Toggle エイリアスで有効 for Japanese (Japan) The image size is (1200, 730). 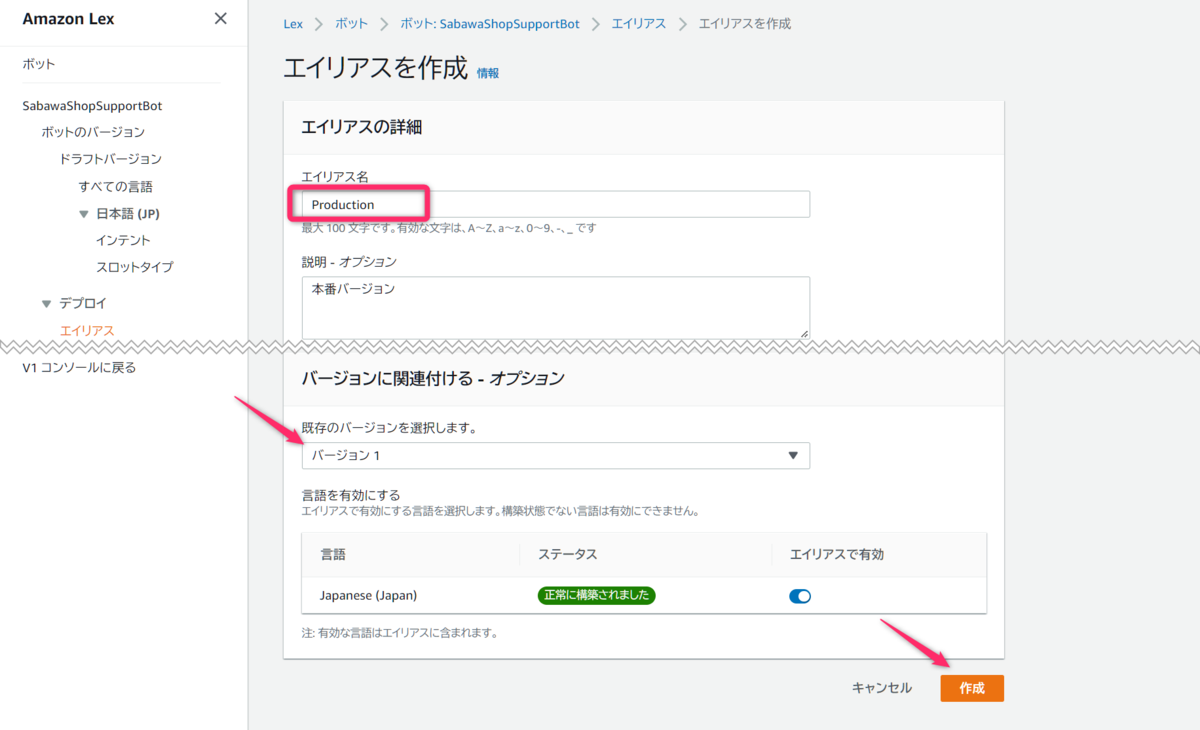(x=800, y=596)
